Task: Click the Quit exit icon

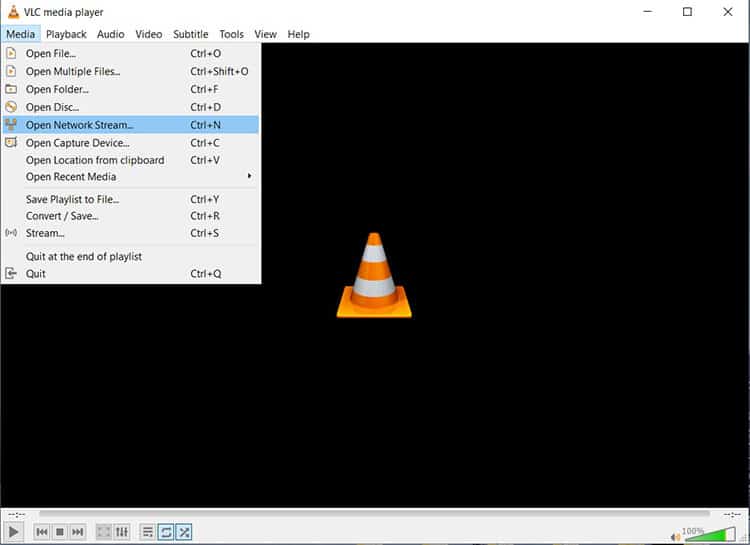Action: click(11, 274)
